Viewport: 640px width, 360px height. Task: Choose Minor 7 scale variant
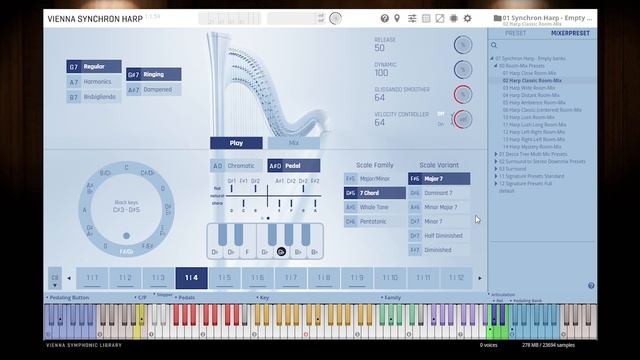(439, 222)
